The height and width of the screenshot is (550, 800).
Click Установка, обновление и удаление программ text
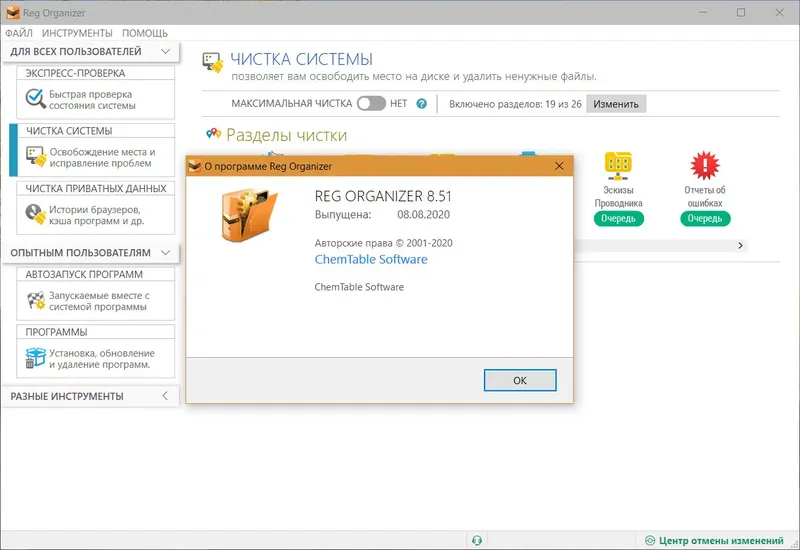click(x=102, y=359)
